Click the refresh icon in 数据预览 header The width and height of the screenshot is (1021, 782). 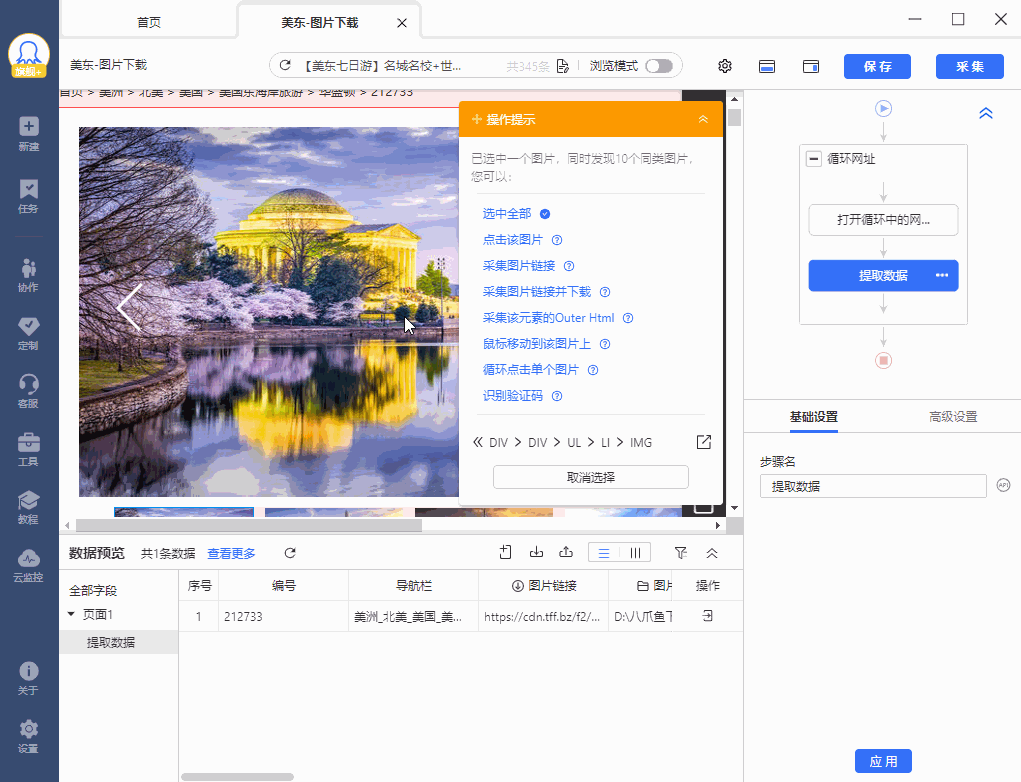click(290, 553)
